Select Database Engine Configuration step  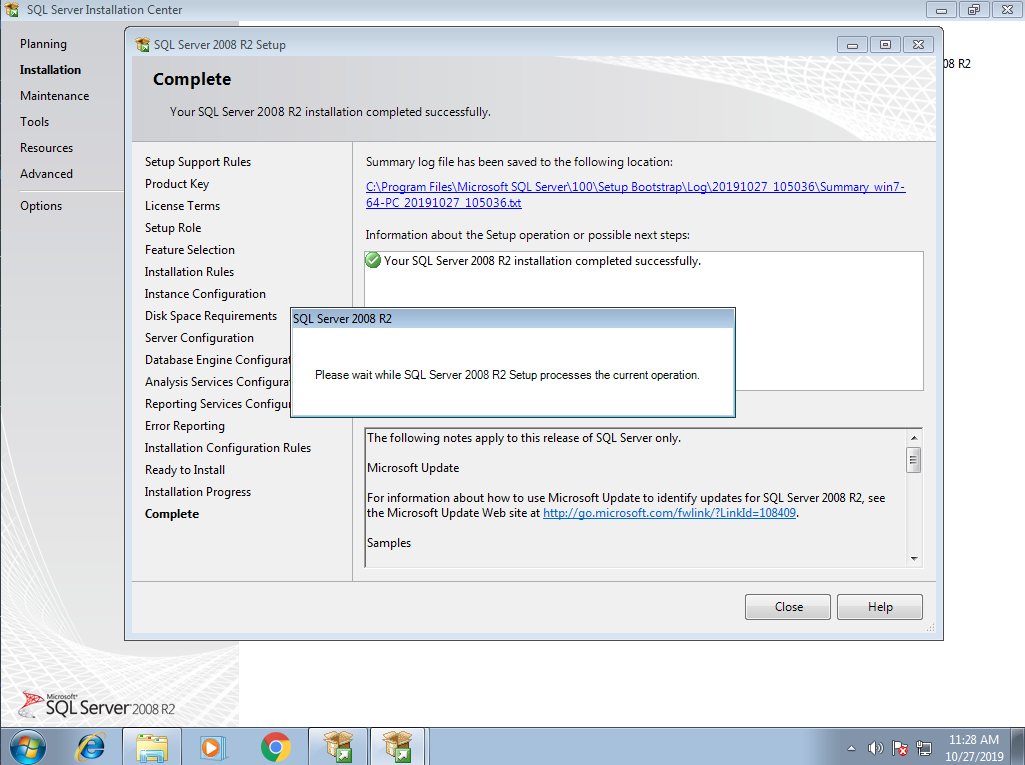[x=217, y=360]
